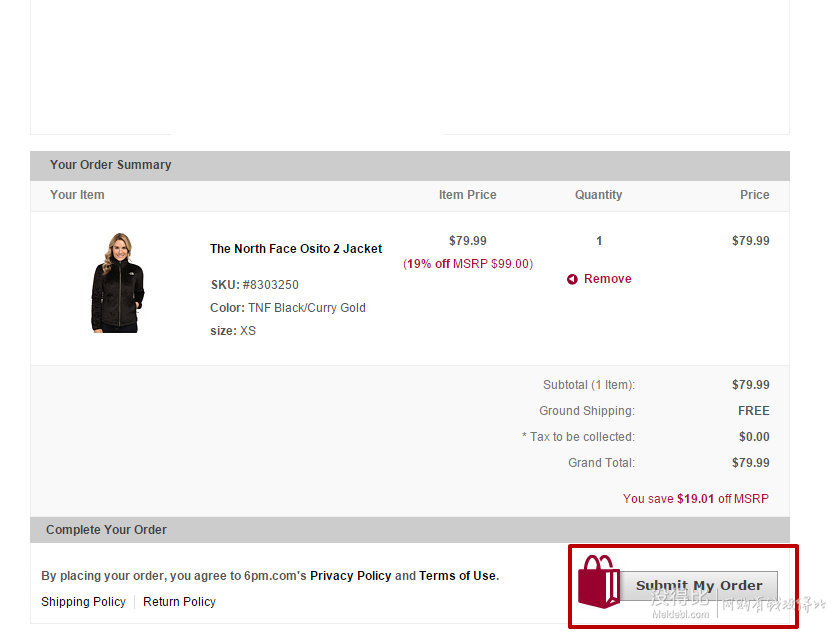Viewport: 837px width, 638px height.
Task: Click the red shopping bag icon
Action: (599, 581)
